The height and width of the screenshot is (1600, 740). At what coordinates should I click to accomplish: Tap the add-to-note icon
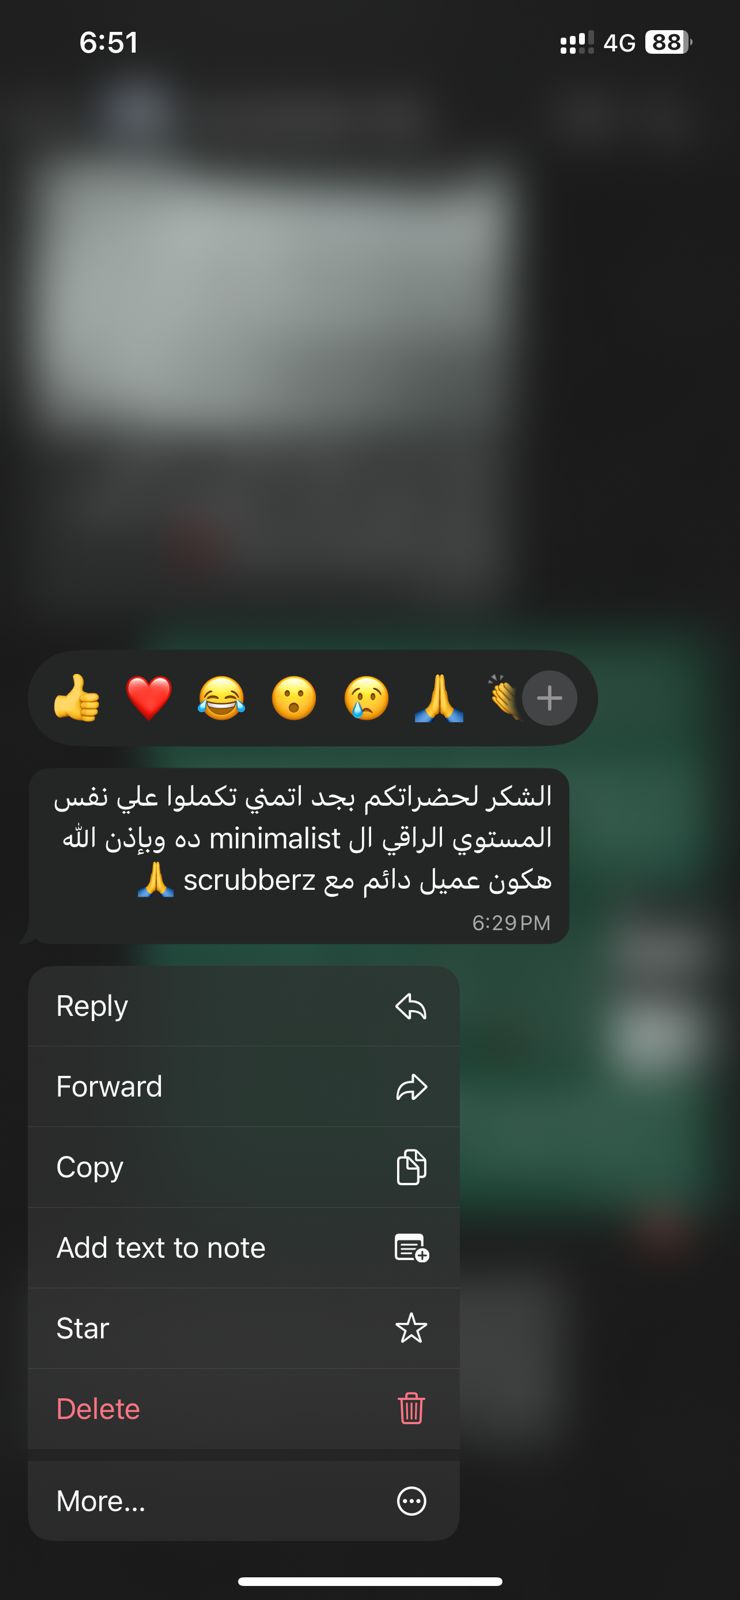pyautogui.click(x=411, y=1248)
